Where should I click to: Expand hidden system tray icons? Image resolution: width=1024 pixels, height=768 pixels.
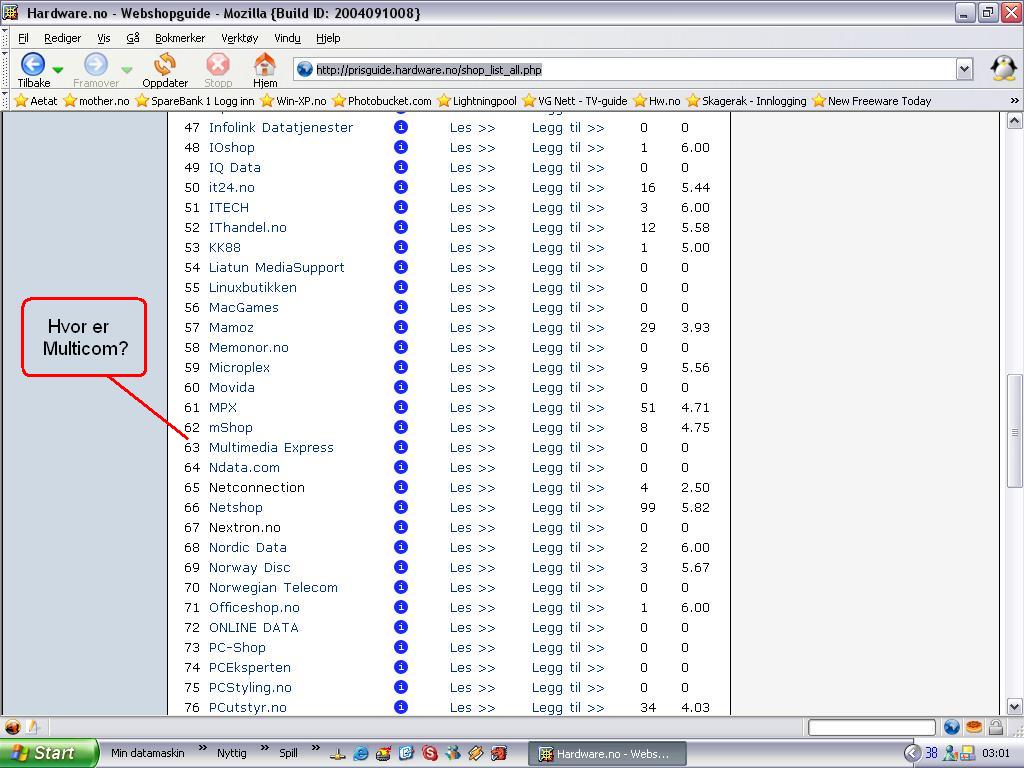point(912,754)
